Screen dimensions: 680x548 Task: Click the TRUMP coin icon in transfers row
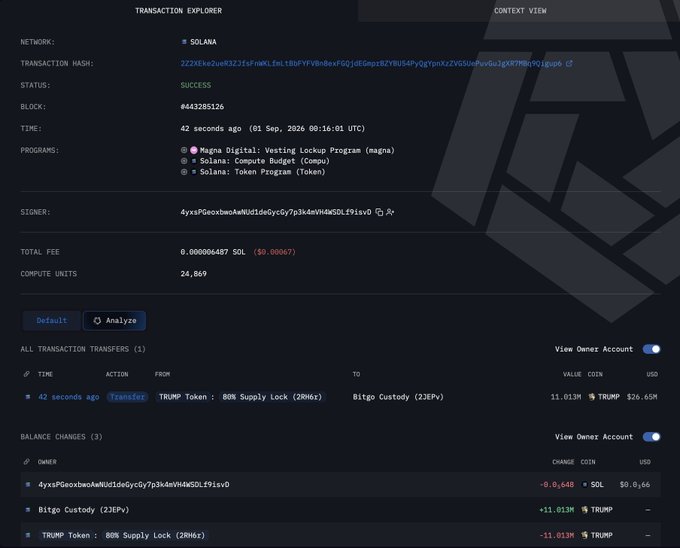(x=592, y=397)
